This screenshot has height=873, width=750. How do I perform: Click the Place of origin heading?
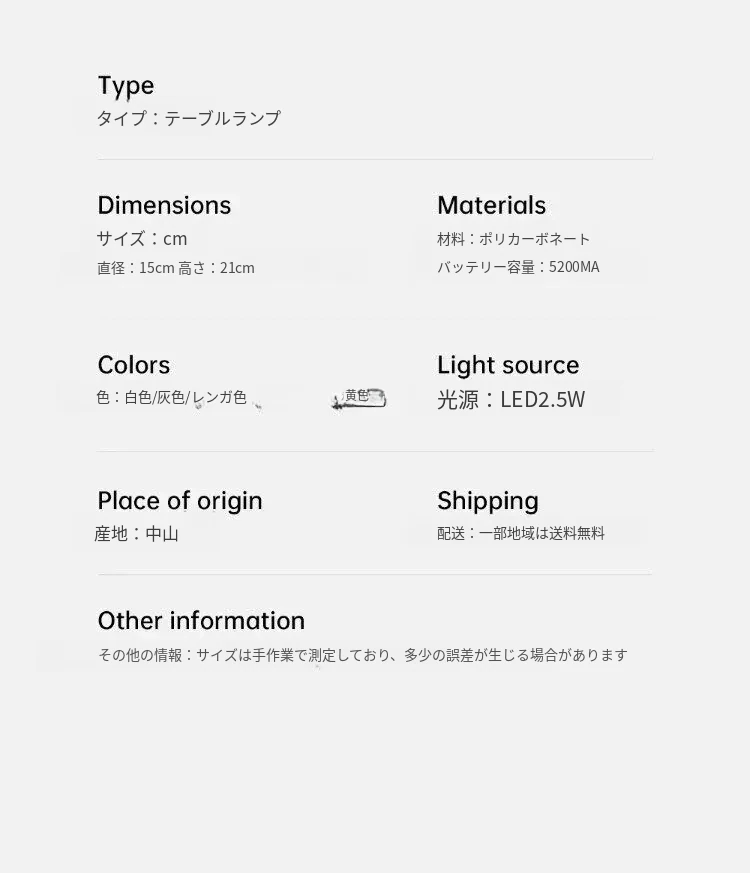tap(180, 501)
